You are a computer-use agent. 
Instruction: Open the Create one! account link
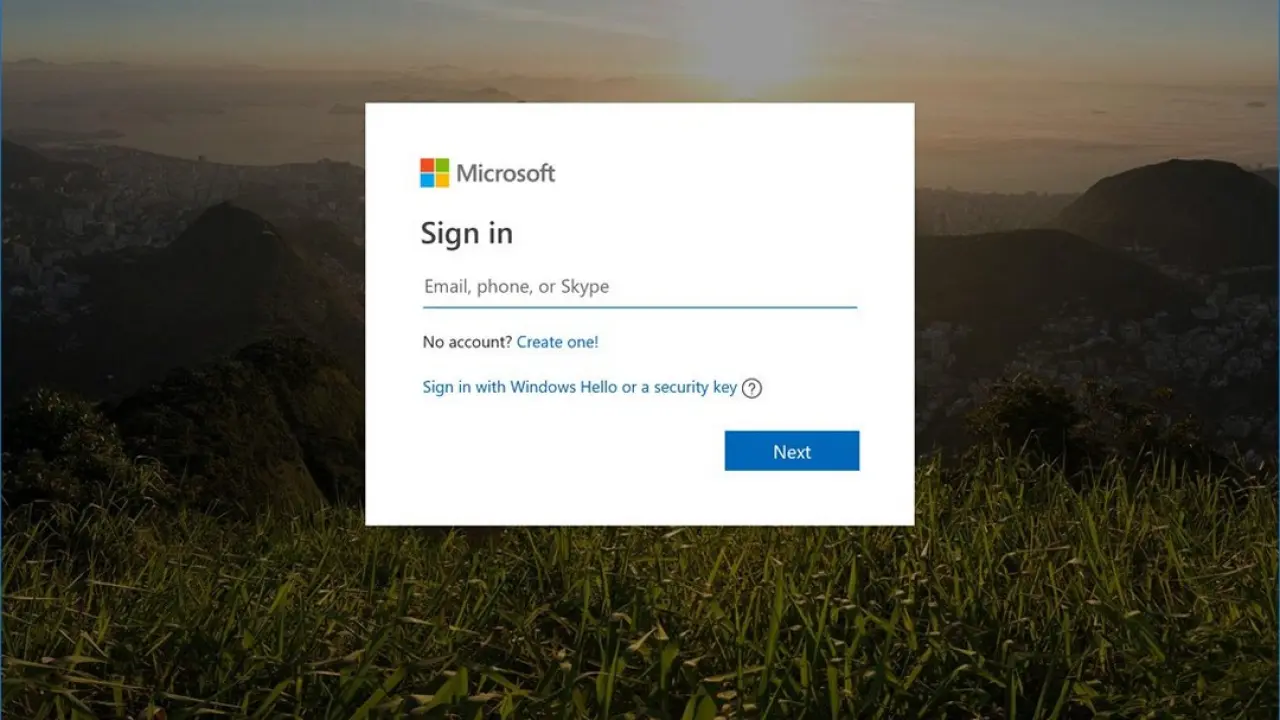click(x=557, y=342)
